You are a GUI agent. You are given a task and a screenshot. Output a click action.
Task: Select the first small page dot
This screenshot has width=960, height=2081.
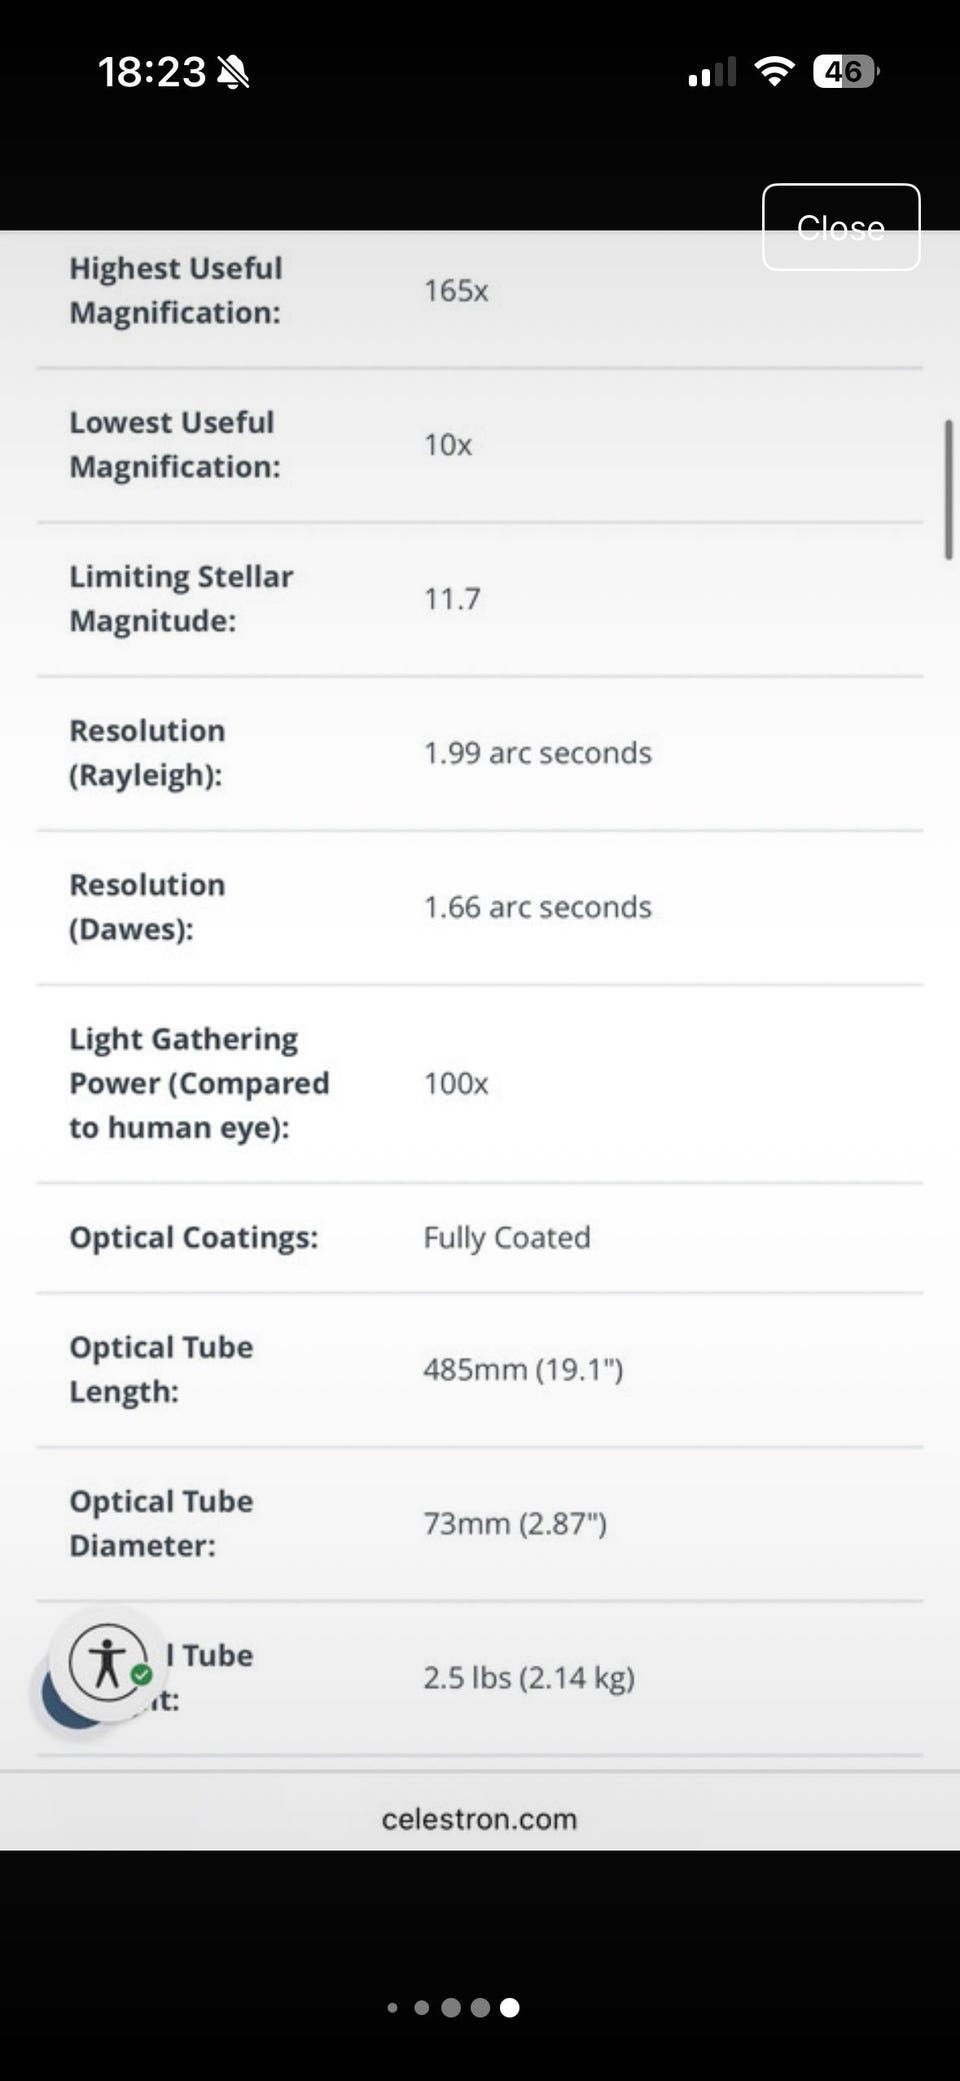pos(392,2007)
